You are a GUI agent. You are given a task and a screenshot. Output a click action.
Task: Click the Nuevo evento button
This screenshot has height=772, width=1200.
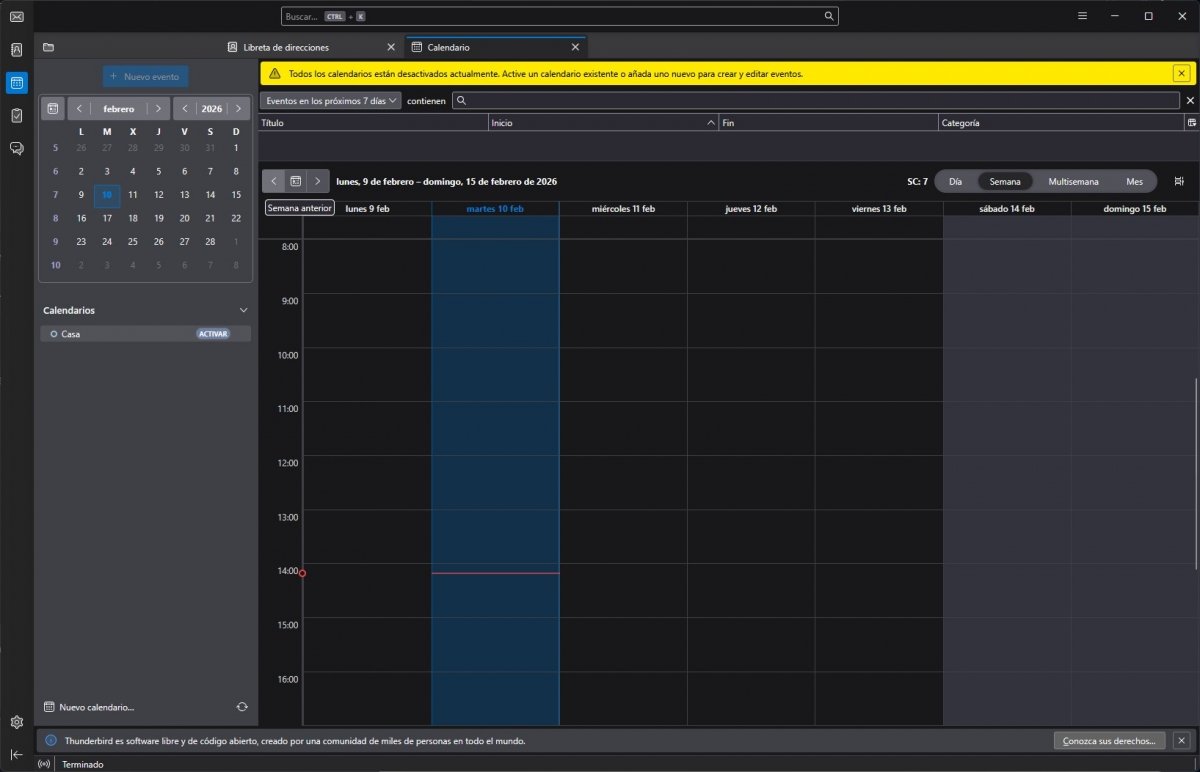[145, 76]
